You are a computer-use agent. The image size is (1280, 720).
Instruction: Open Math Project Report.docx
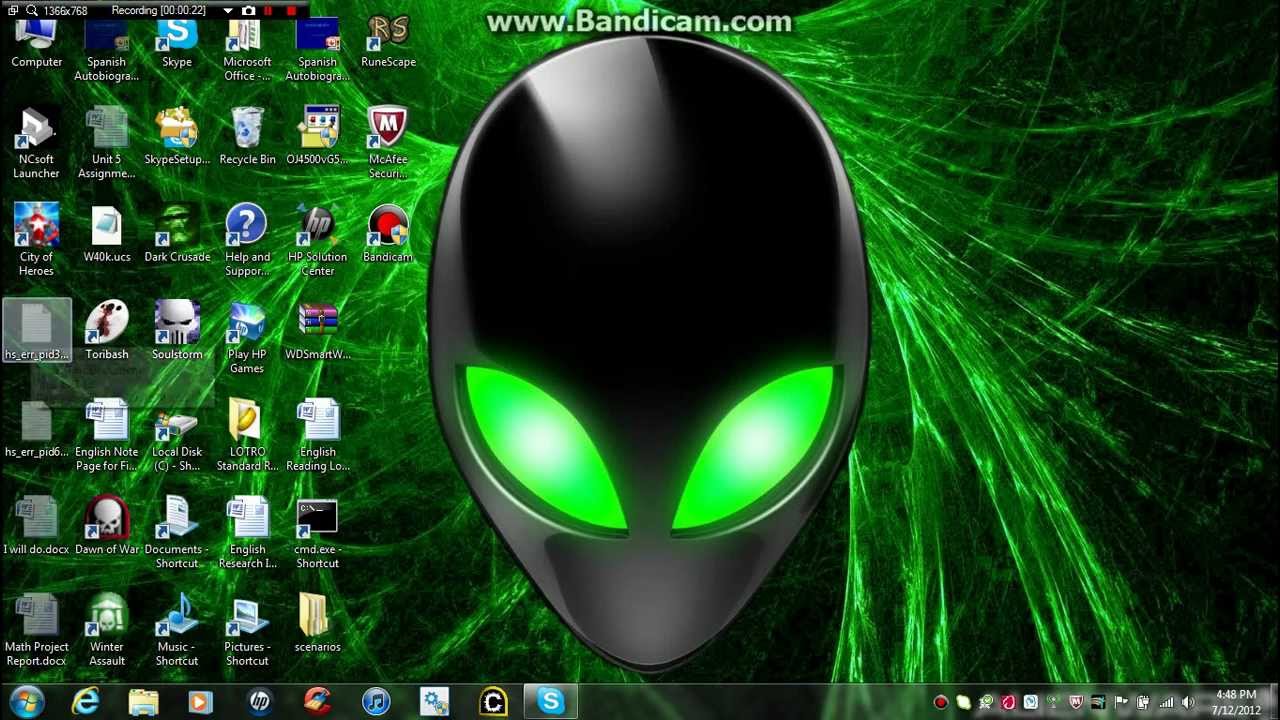click(x=36, y=630)
